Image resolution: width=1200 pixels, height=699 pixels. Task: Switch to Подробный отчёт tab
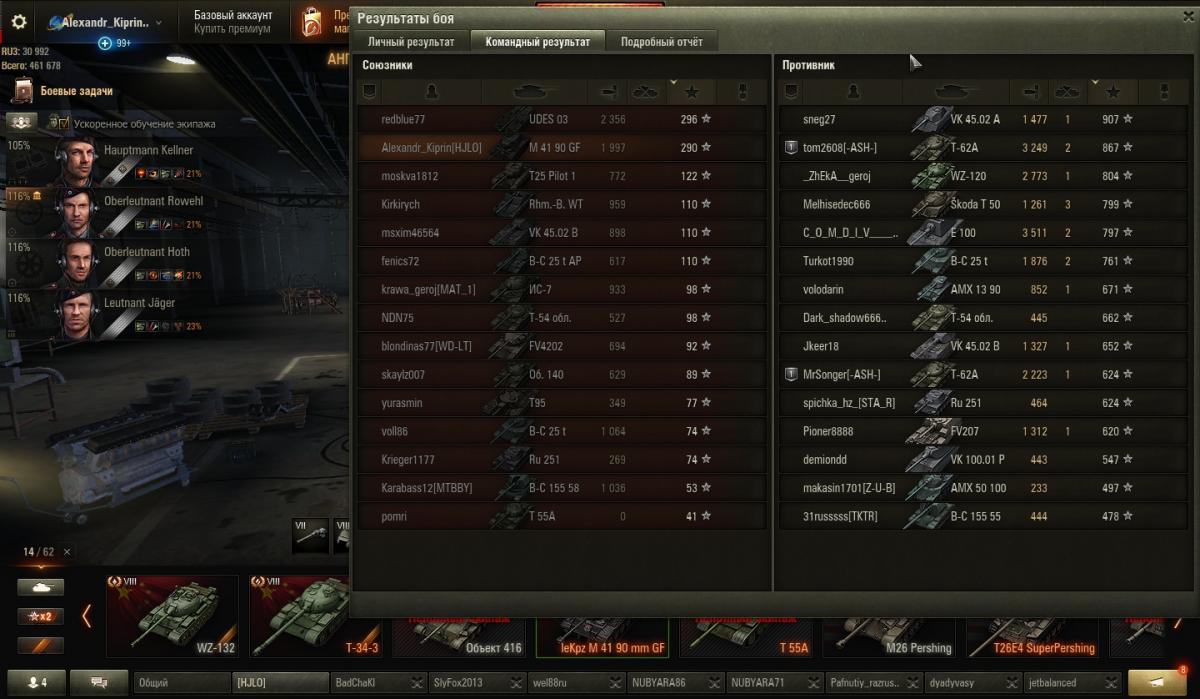(x=661, y=42)
